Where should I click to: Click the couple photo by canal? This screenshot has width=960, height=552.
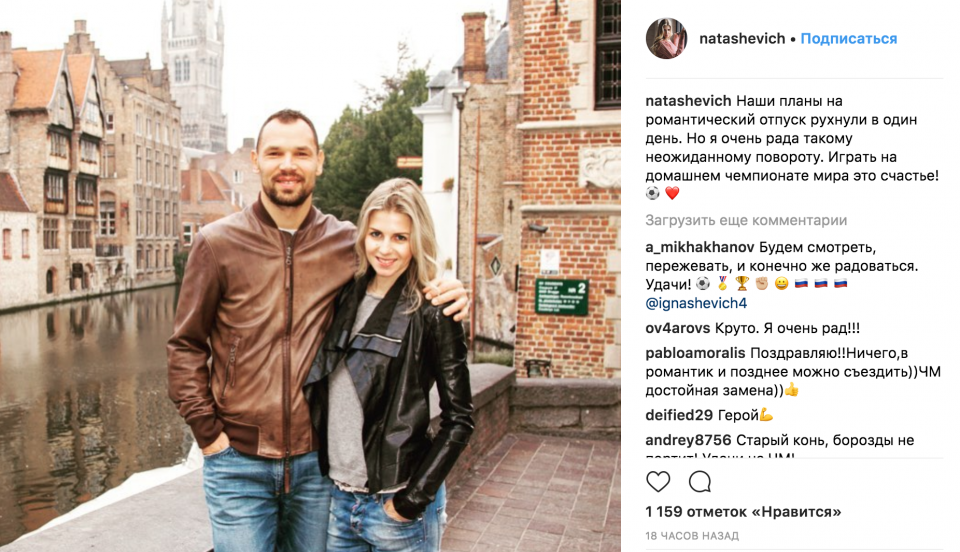coord(310,276)
